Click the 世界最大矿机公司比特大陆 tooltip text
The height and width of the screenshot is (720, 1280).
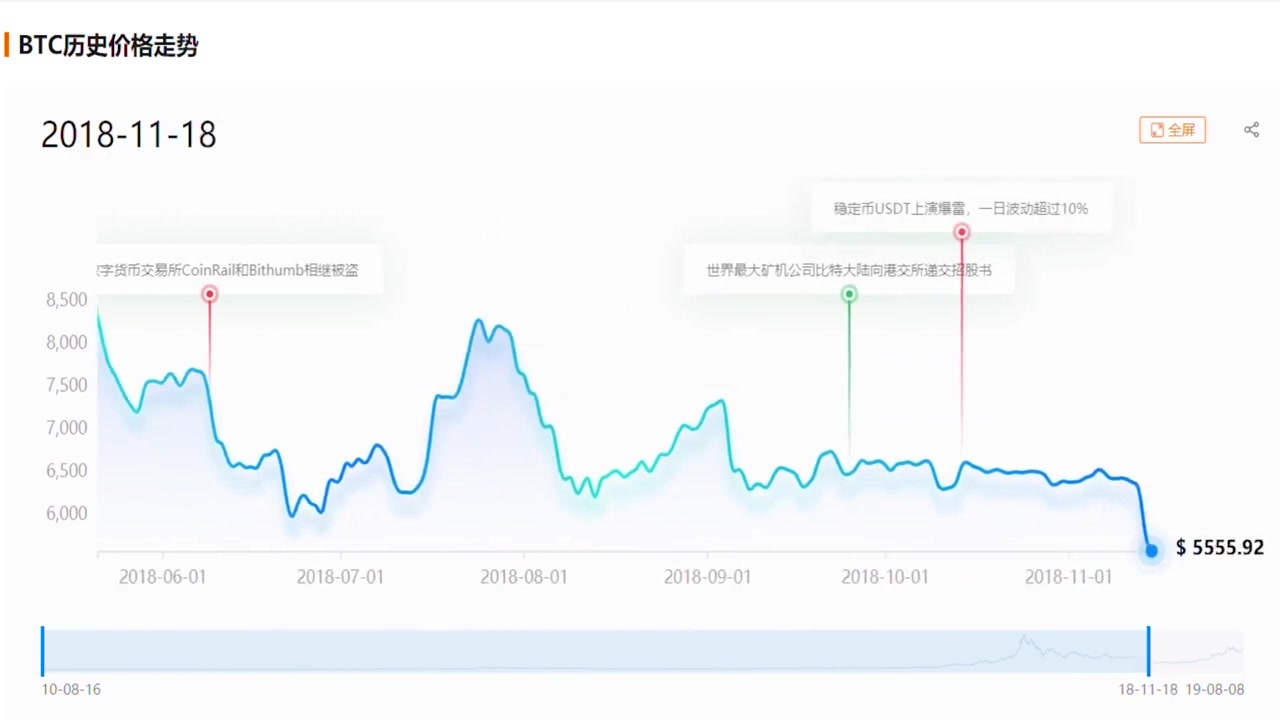coord(849,270)
